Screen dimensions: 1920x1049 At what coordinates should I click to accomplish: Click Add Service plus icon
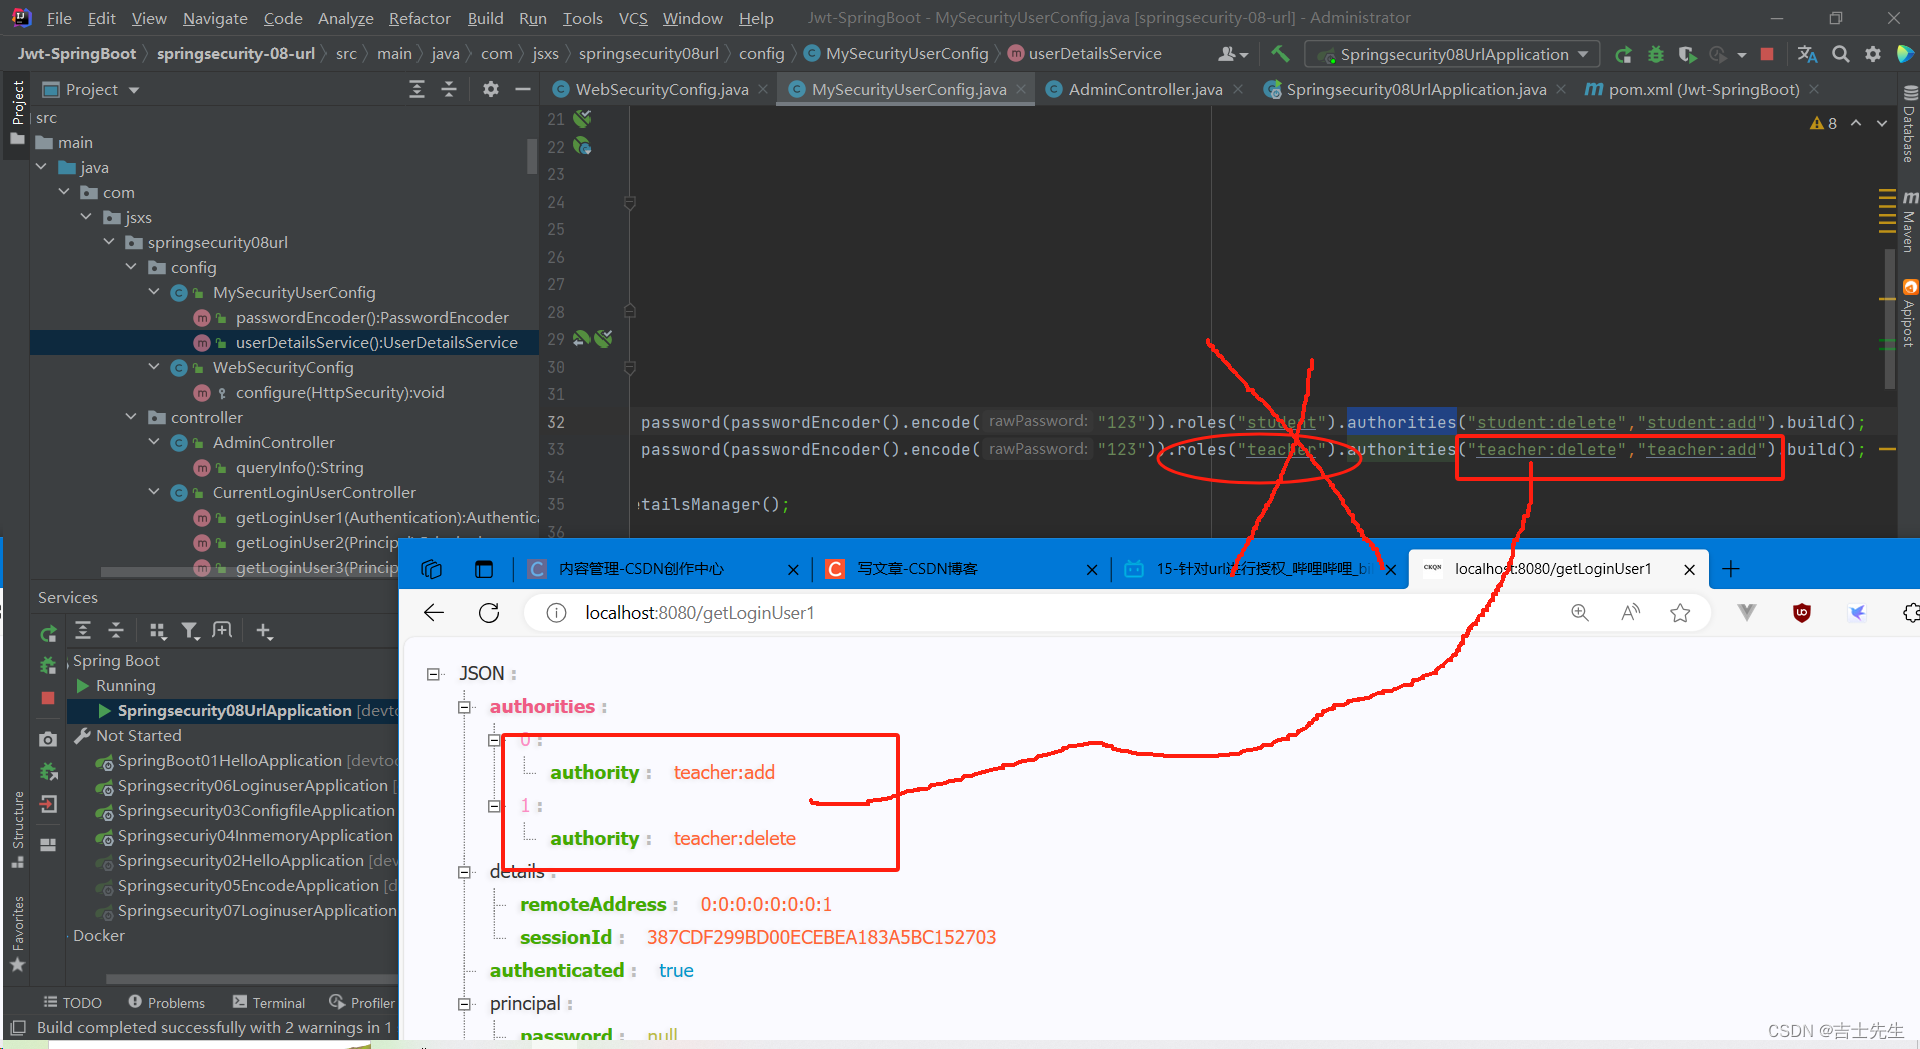coord(264,630)
